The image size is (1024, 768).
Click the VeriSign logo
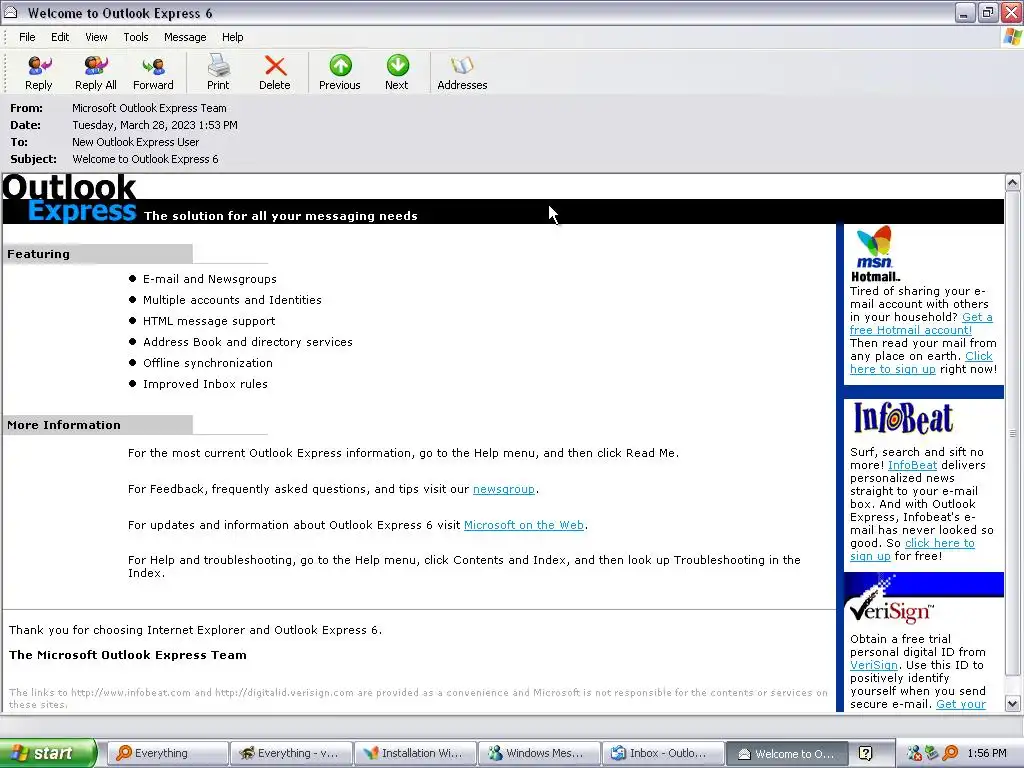892,602
